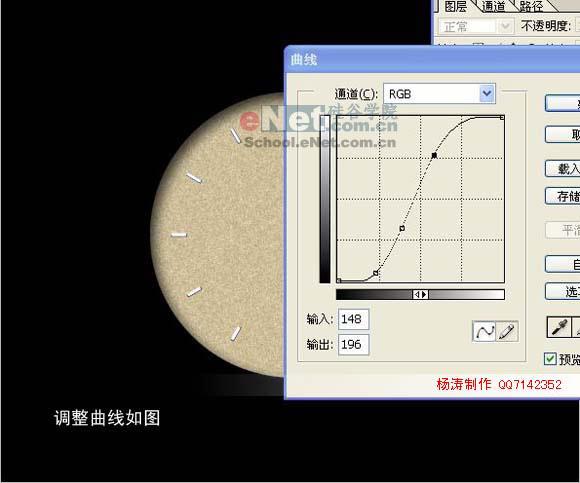This screenshot has height=483, width=580.
Task: Click the 载入 load button
Action: [563, 169]
